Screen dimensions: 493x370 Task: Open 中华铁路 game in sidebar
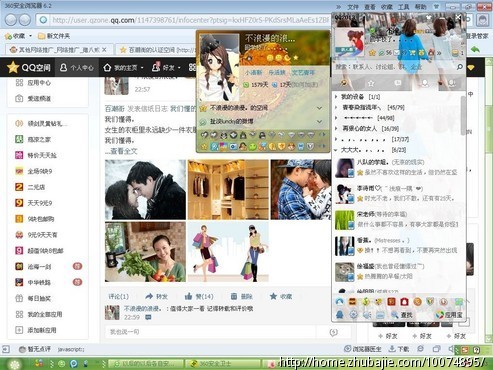34,282
